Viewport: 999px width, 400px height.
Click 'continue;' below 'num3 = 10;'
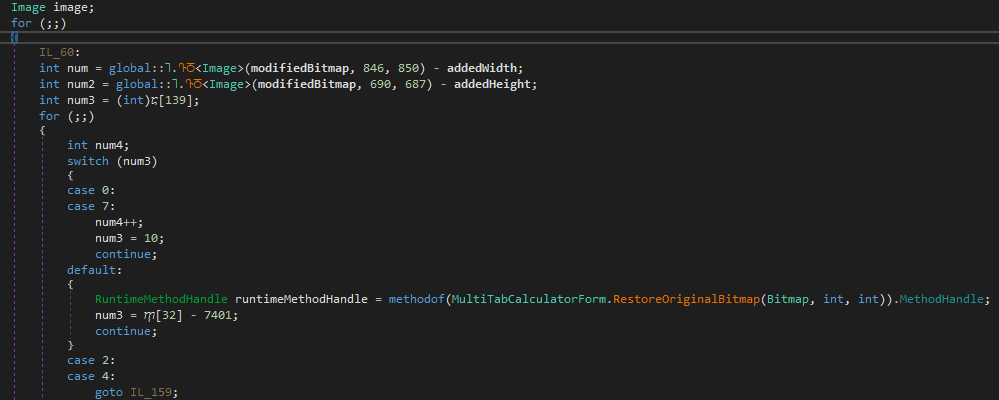126,254
